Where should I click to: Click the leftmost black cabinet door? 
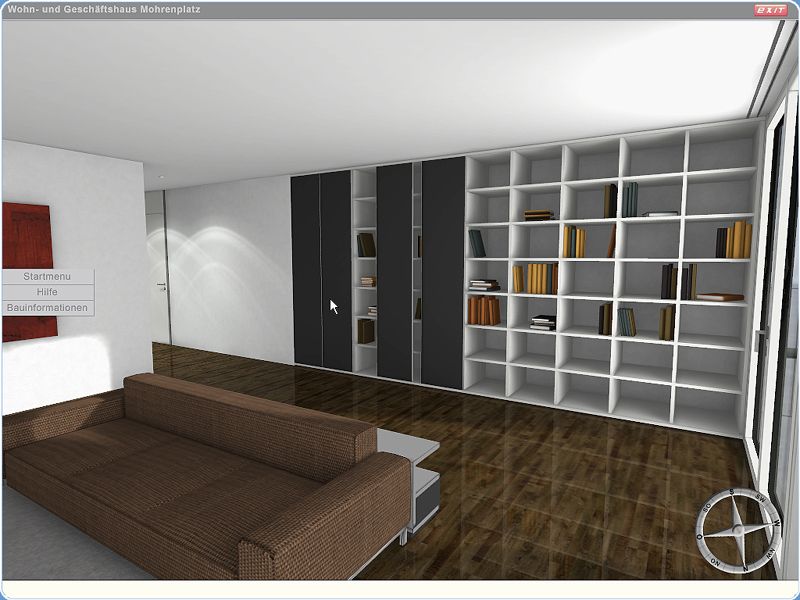tap(305, 270)
